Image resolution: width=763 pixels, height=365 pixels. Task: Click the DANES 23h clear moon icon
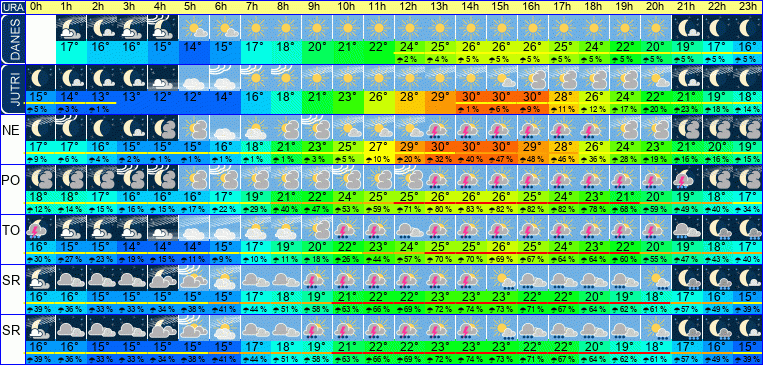coord(748,27)
